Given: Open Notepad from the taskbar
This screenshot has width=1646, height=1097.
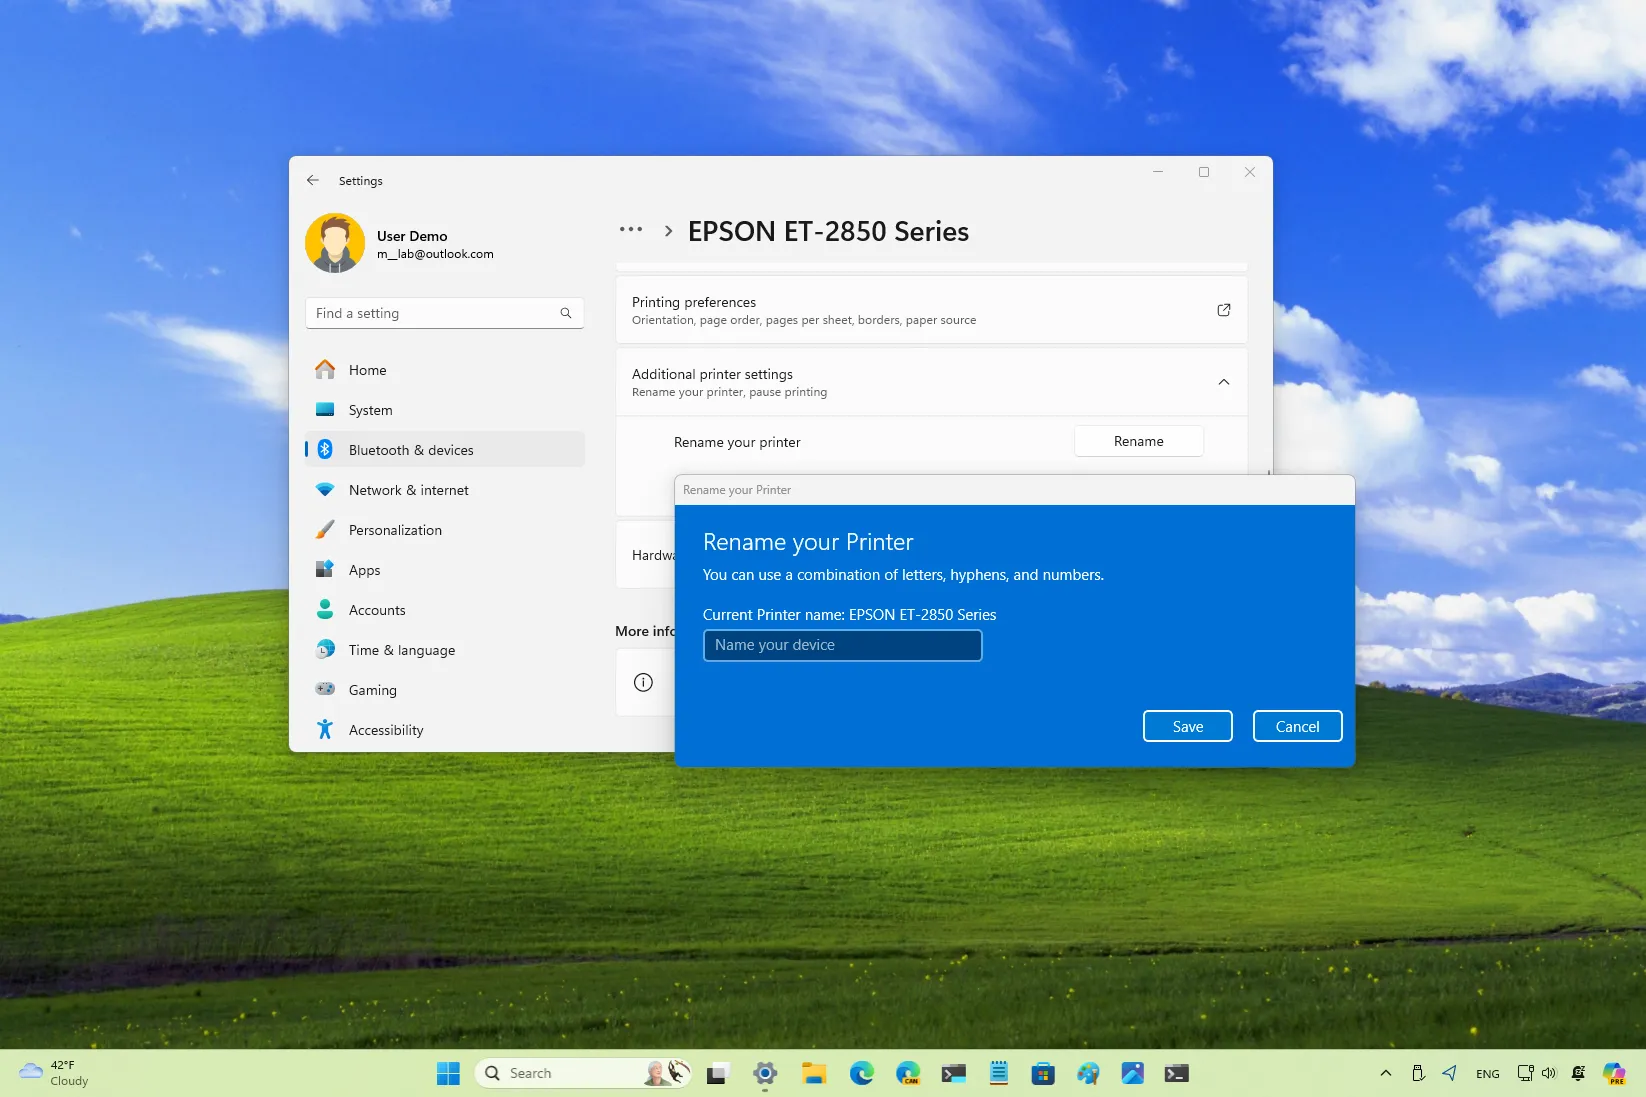Looking at the screenshot, I should pos(998,1072).
